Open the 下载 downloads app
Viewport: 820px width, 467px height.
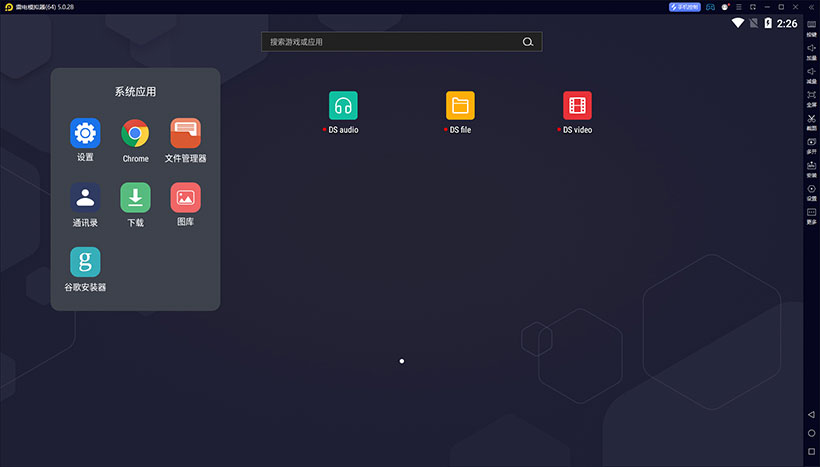point(135,198)
